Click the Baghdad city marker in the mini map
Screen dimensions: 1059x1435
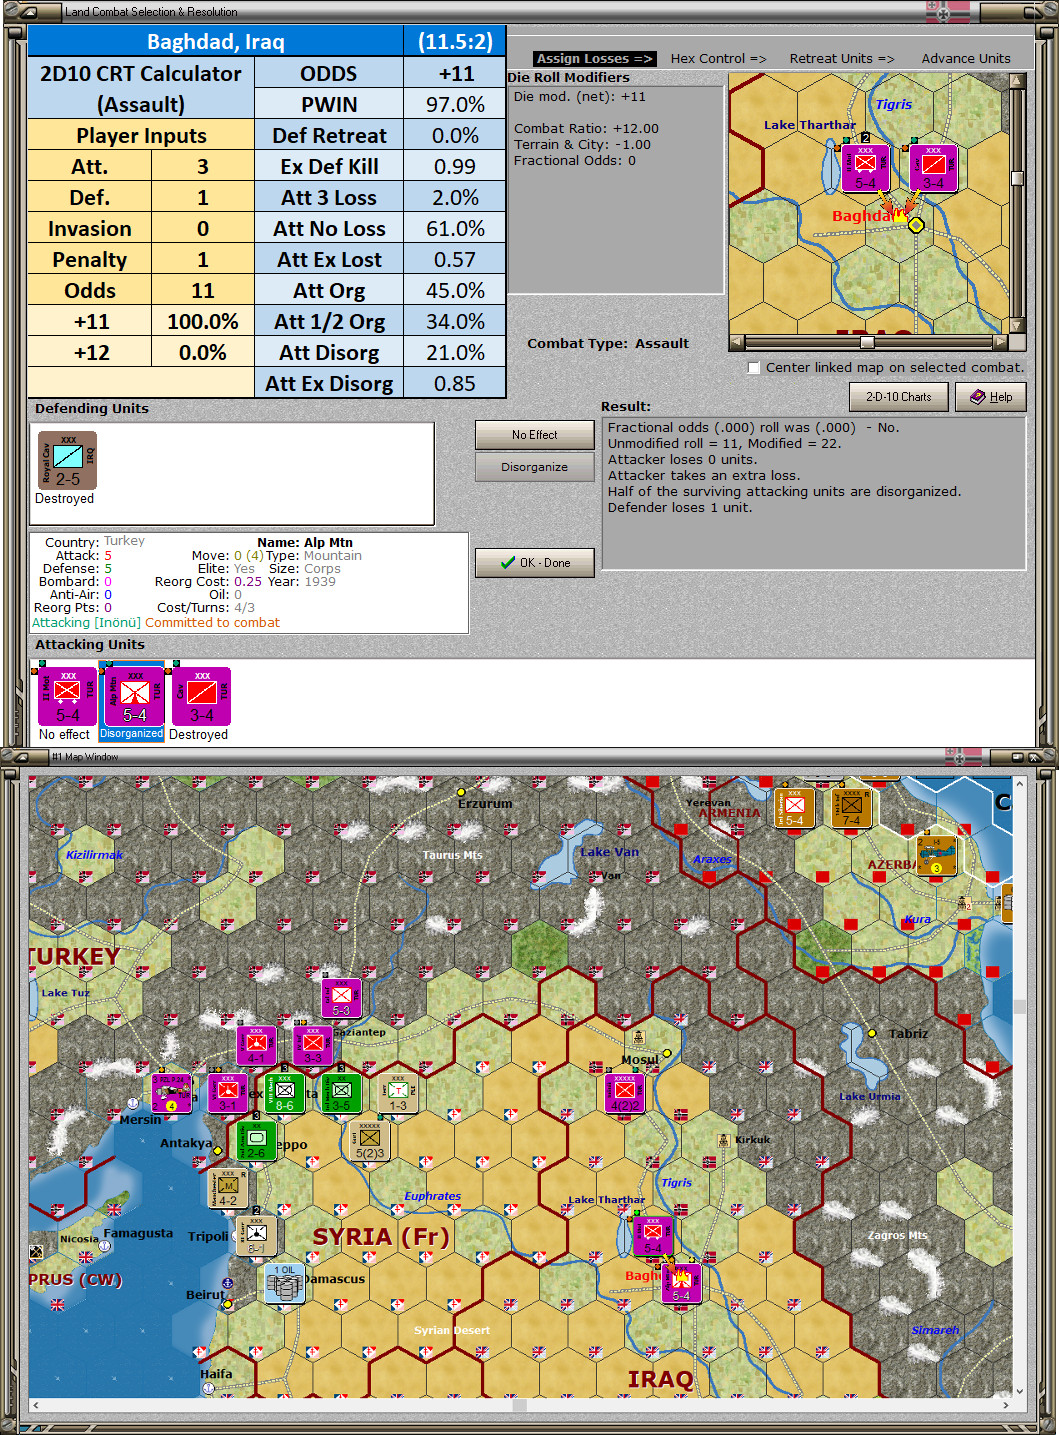[915, 225]
